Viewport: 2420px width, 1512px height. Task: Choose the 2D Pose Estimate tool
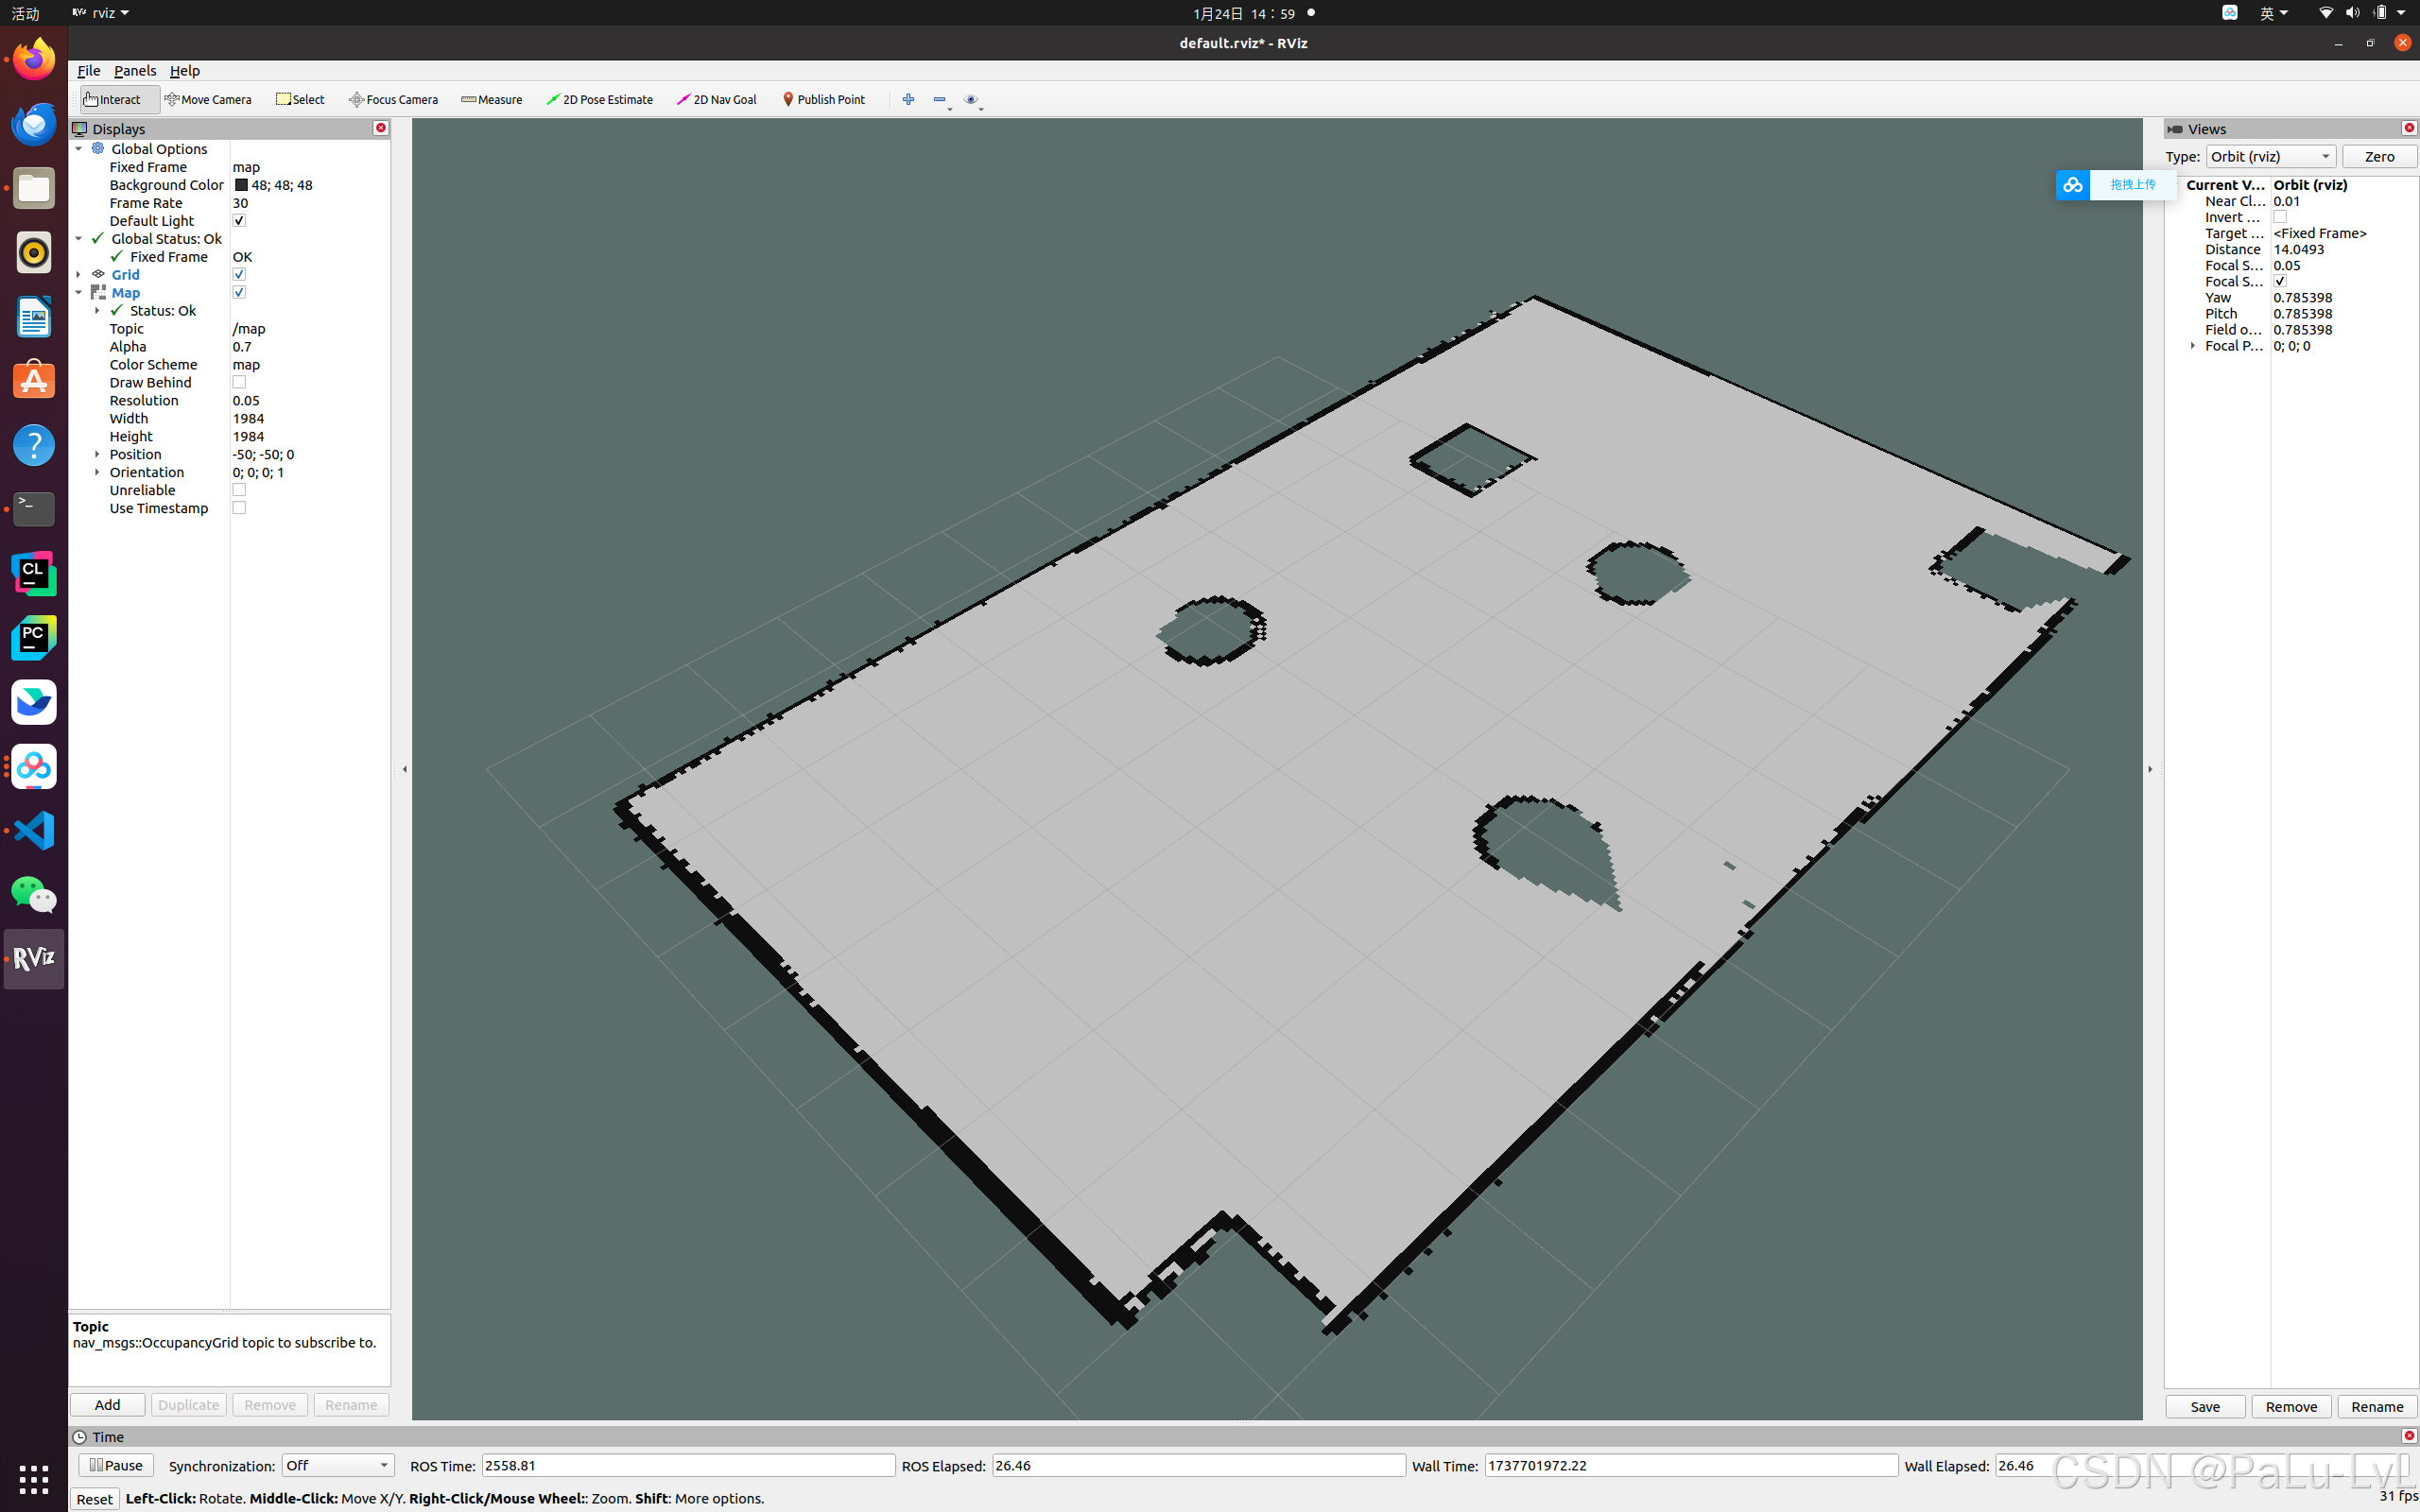pyautogui.click(x=600, y=99)
